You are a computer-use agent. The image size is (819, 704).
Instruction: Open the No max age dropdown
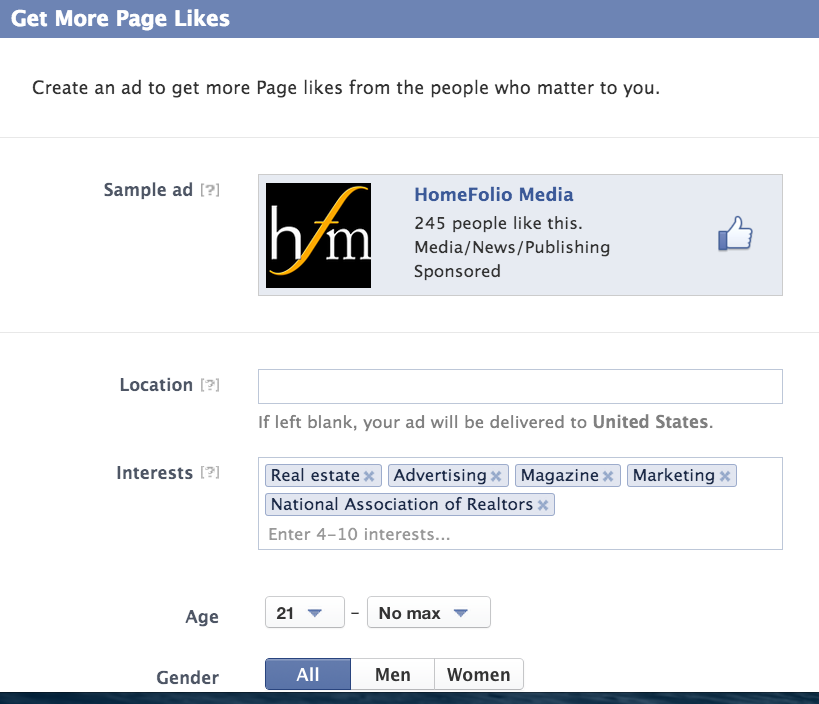(428, 612)
